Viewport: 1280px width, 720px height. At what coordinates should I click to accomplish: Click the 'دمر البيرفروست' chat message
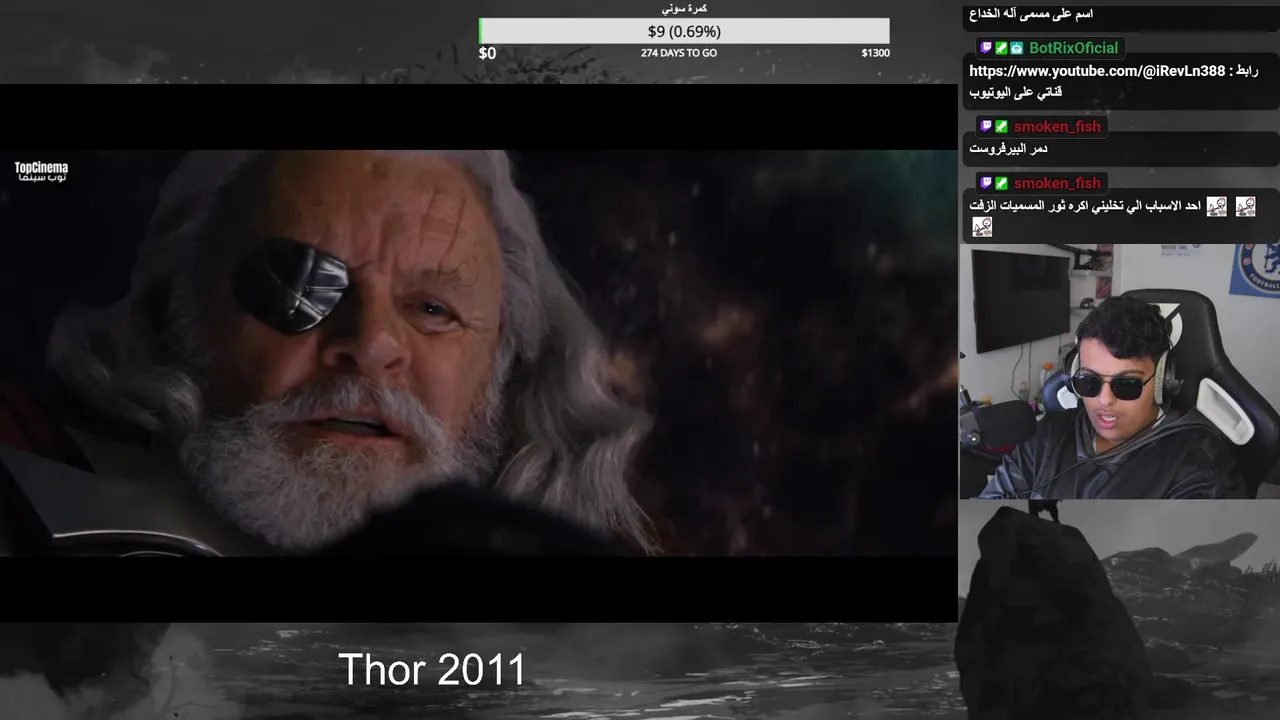1008,149
